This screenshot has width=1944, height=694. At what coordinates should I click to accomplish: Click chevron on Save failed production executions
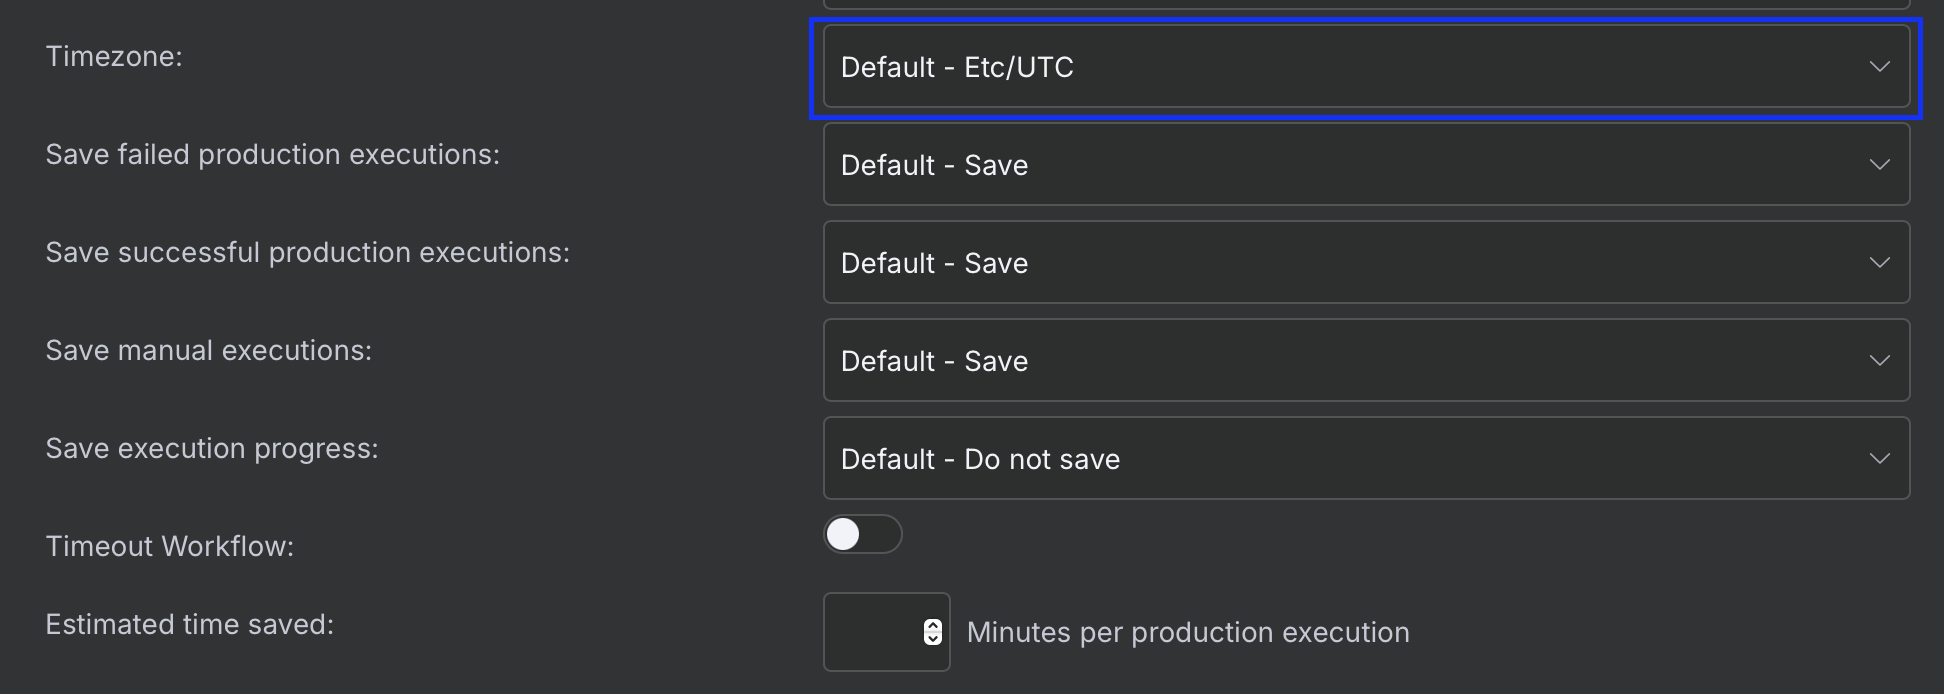[1879, 165]
